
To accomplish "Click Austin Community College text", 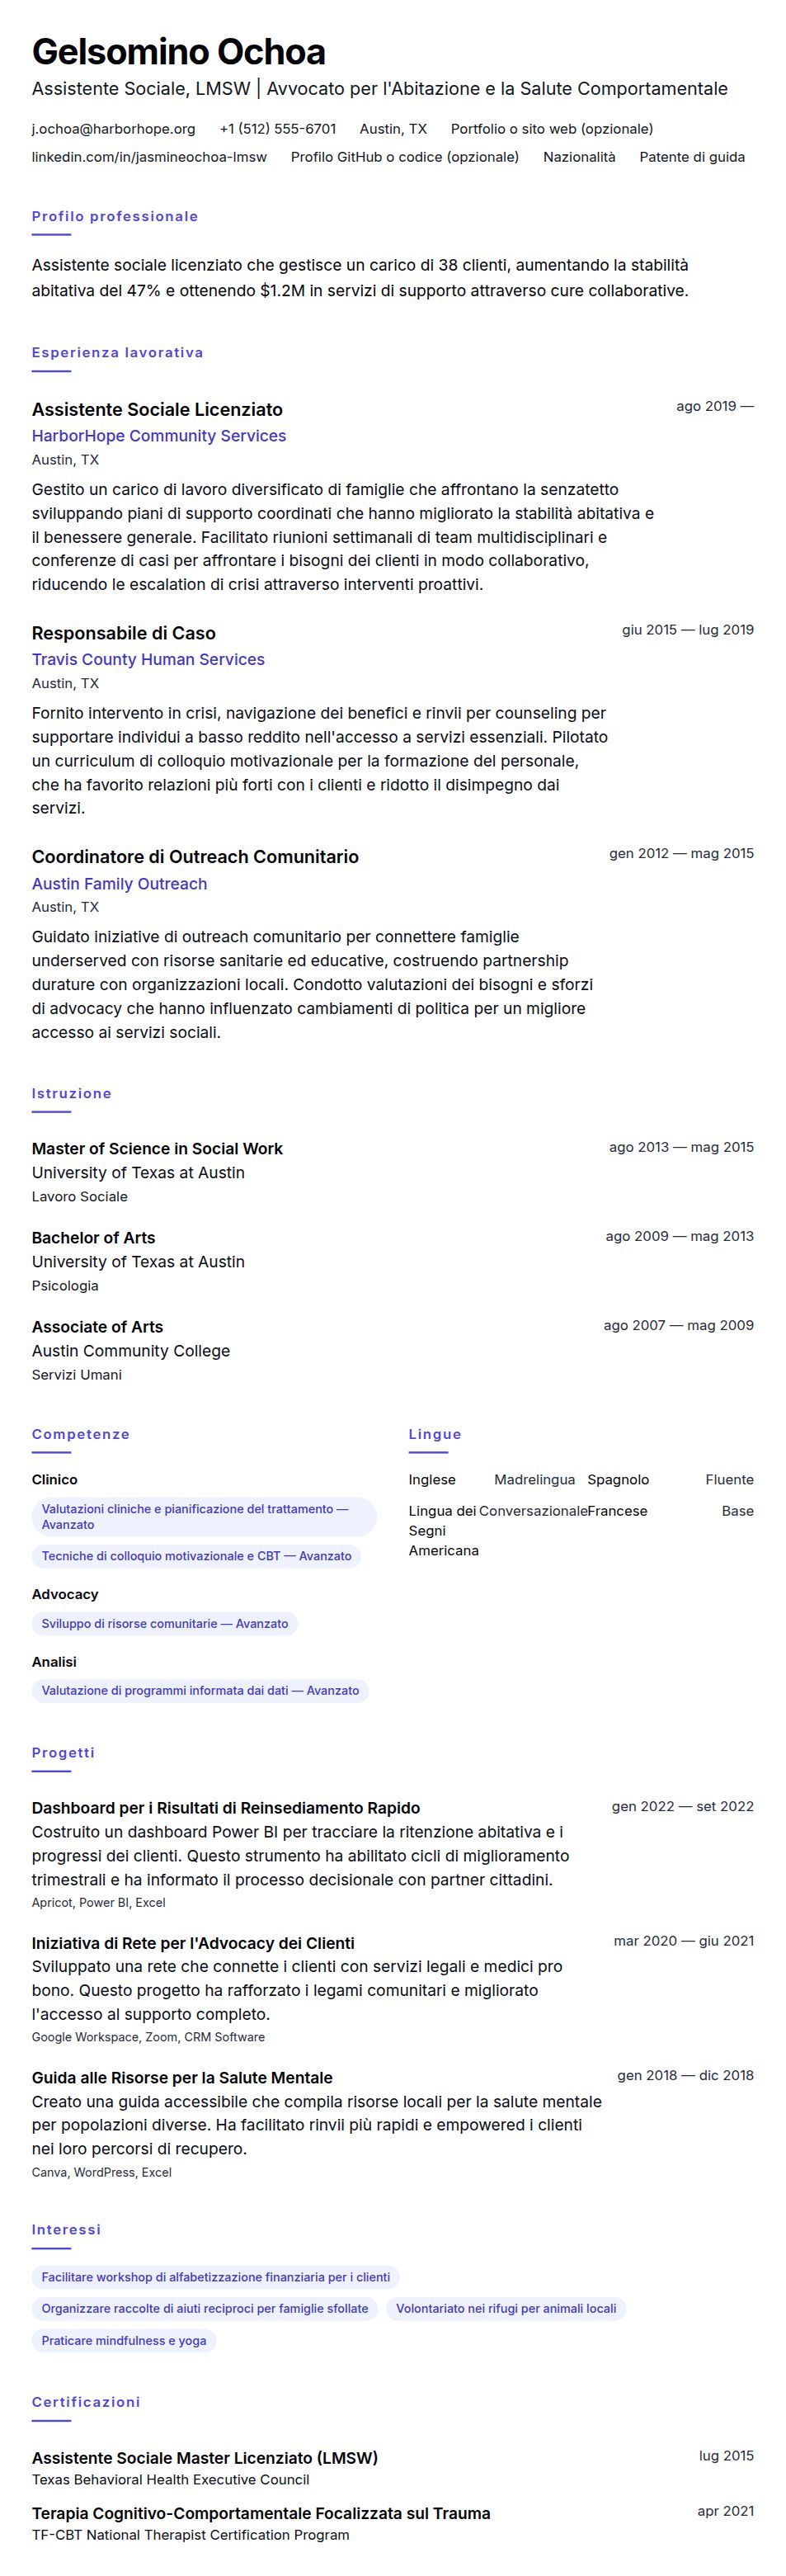I will click(131, 1351).
